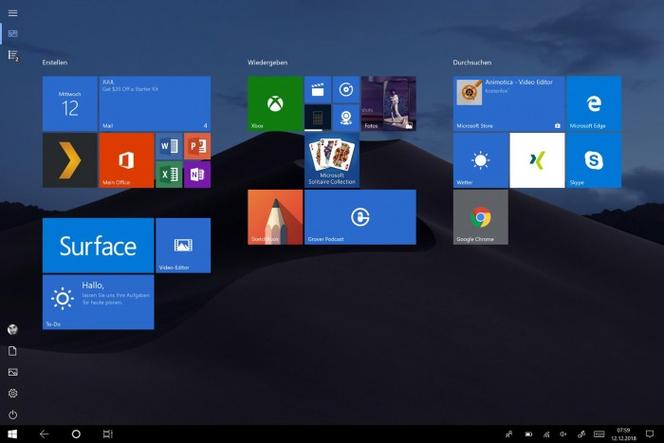This screenshot has height=443, width=664.
Task: Launch Google Chrome from its tile
Action: (481, 217)
